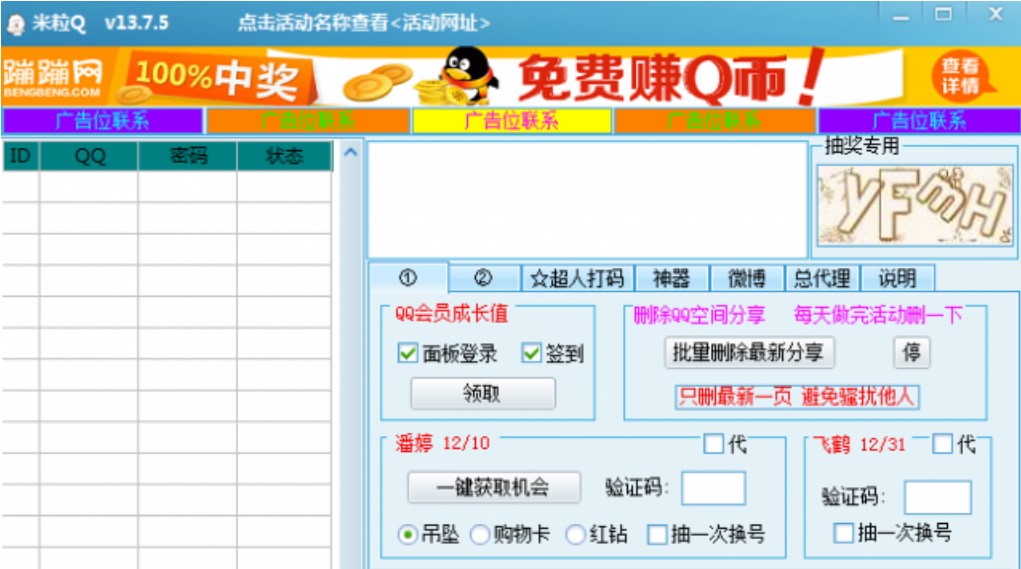Viewport: 1021px width, 569px height.
Task: Check the 代 box in 潘婷 section
Action: 714,444
